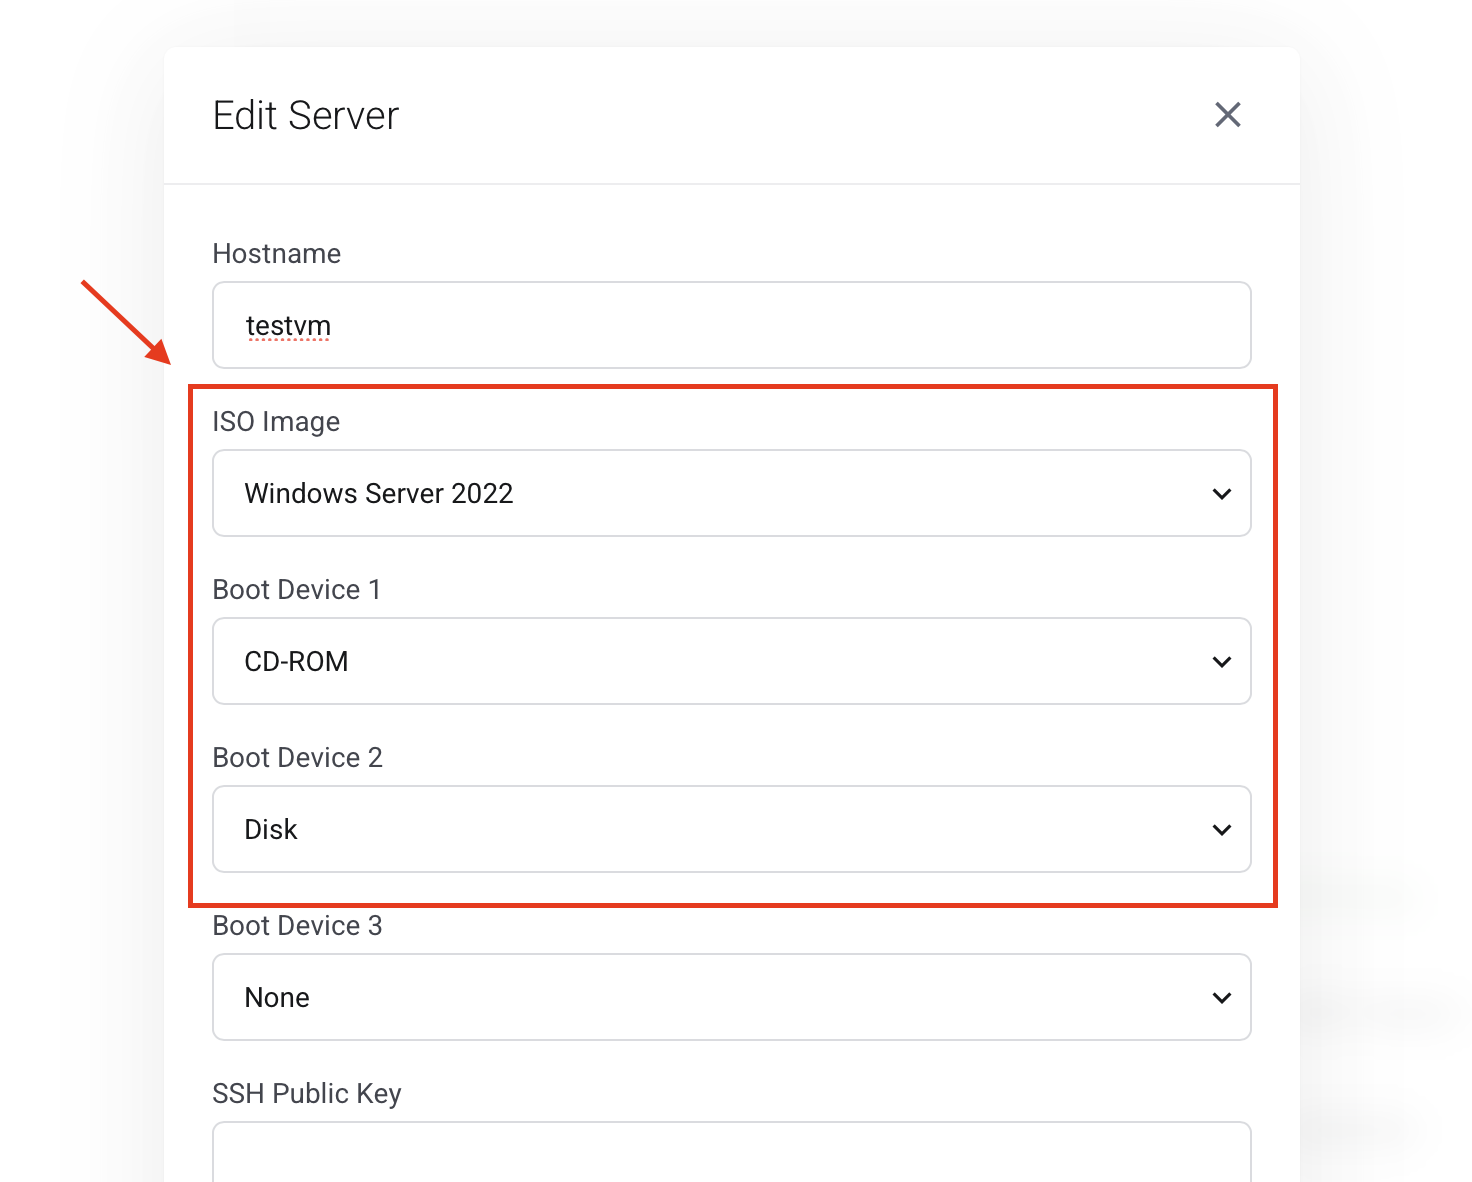The image size is (1472, 1182).
Task: Open the ISO Image dropdown chevron
Action: tap(1221, 493)
